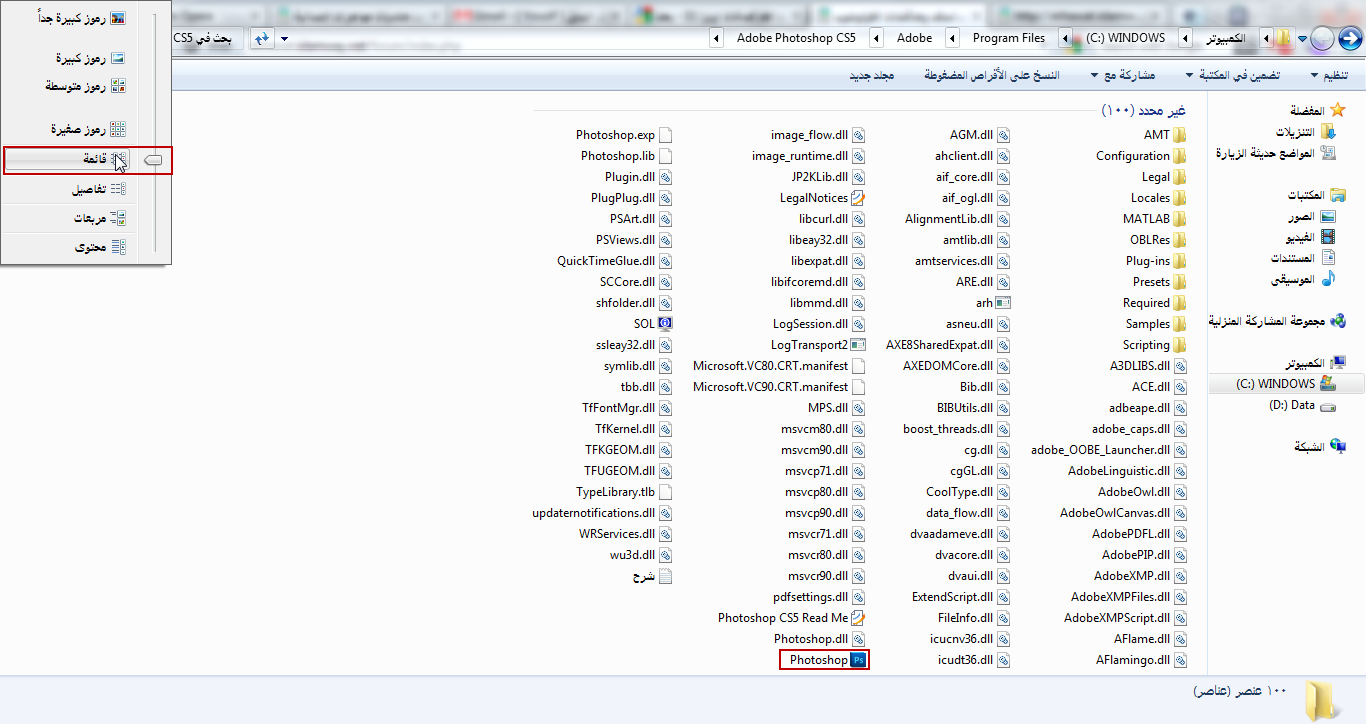Image resolution: width=1366 pixels, height=724 pixels.
Task: Select the file AXE8SharedExpat.dll
Action: [x=948, y=345]
